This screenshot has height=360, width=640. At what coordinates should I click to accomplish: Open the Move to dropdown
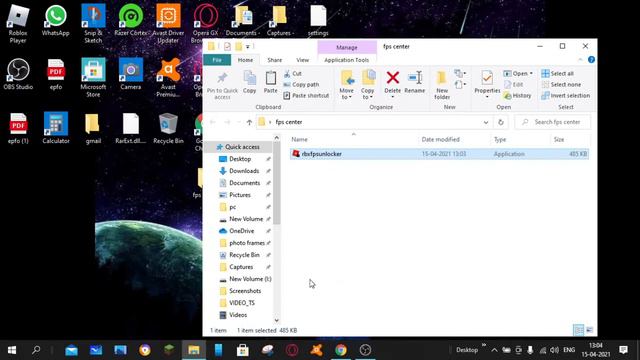[x=347, y=85]
